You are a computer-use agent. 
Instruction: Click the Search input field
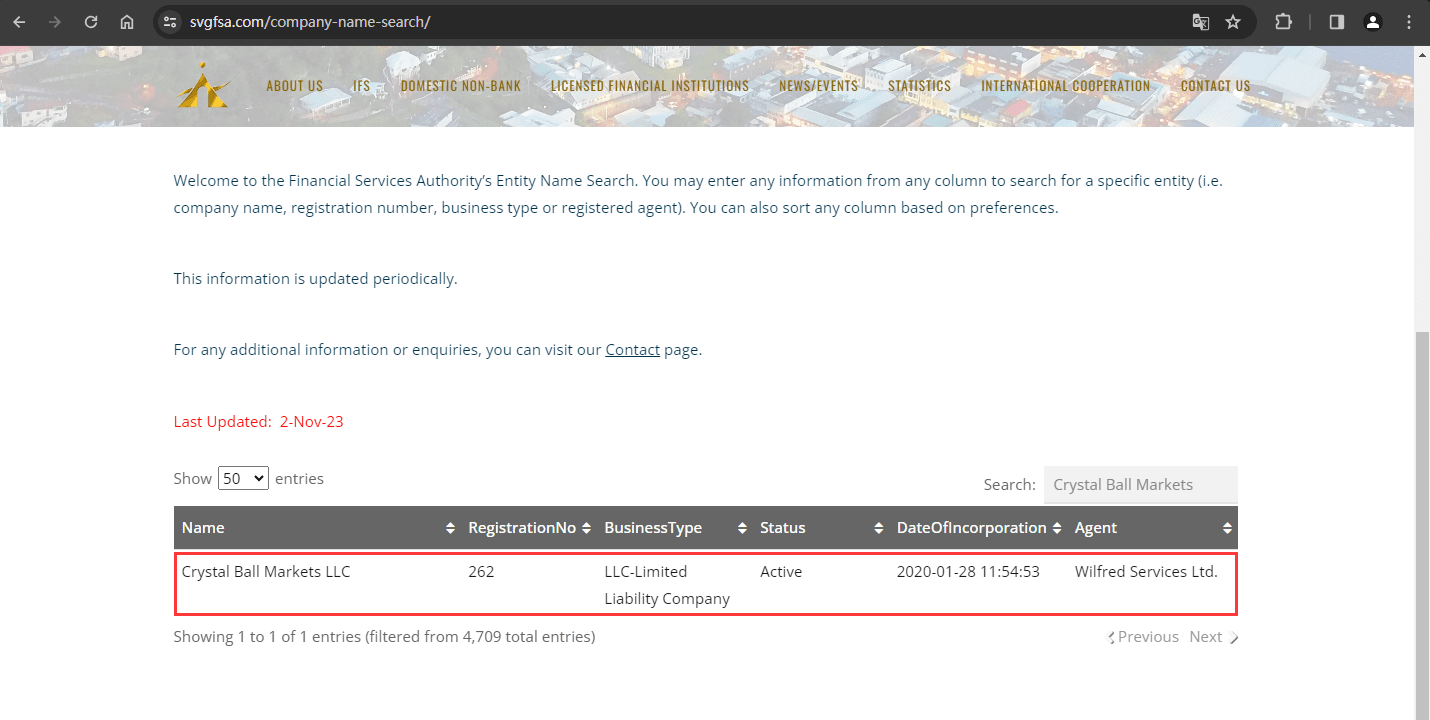pos(1141,485)
